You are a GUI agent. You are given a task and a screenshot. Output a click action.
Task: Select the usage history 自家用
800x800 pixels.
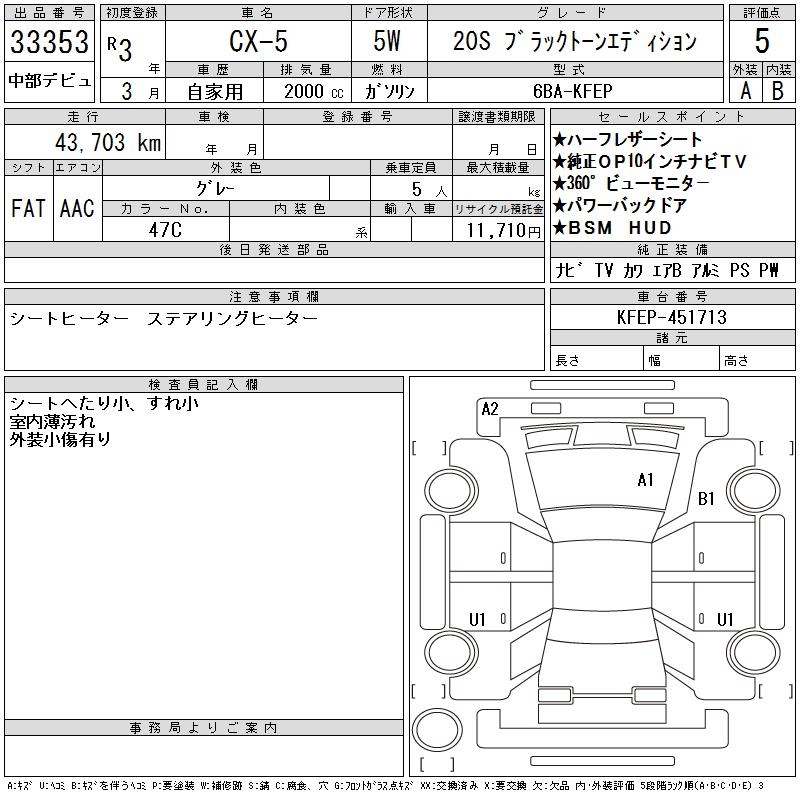pos(215,92)
